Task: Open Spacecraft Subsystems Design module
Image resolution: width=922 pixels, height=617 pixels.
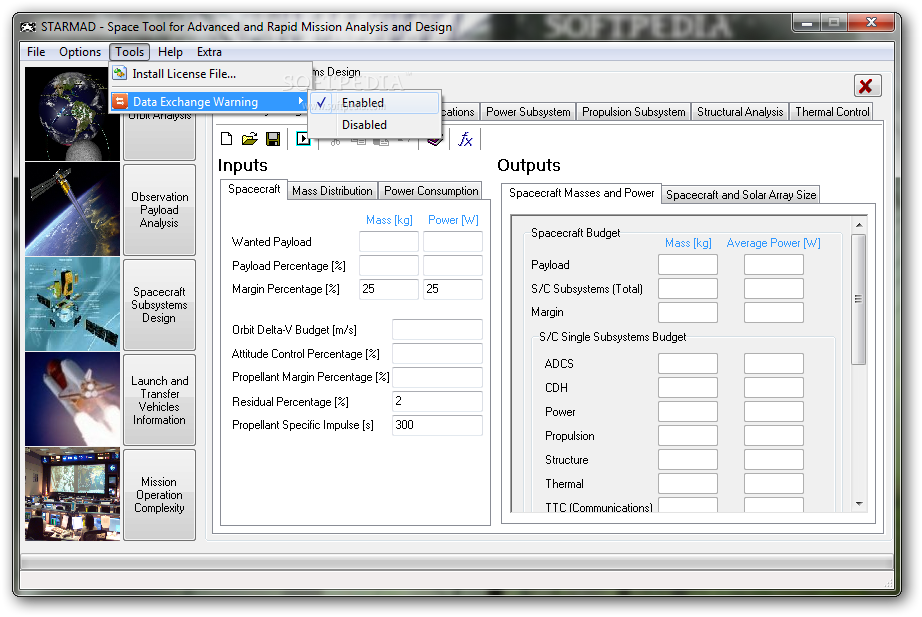Action: pyautogui.click(x=159, y=305)
